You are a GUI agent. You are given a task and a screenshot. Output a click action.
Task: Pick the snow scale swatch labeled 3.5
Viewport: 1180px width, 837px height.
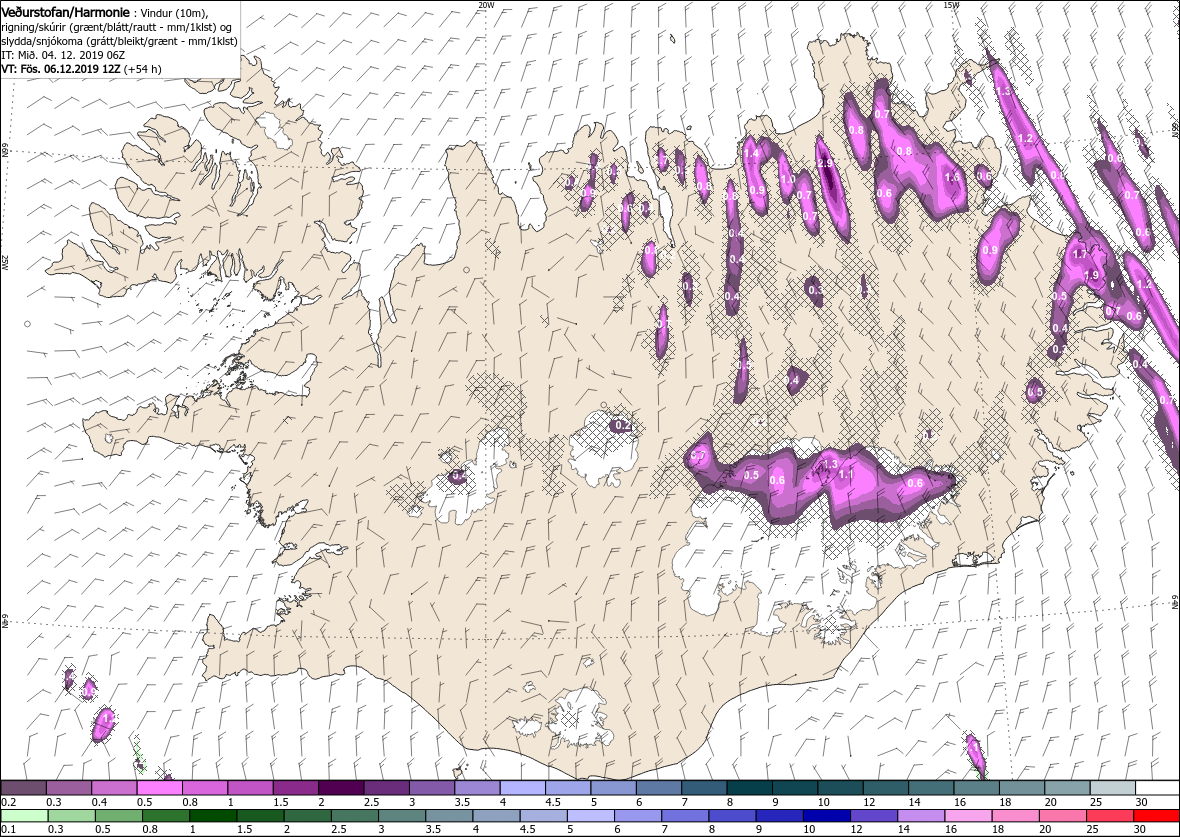[x=477, y=787]
